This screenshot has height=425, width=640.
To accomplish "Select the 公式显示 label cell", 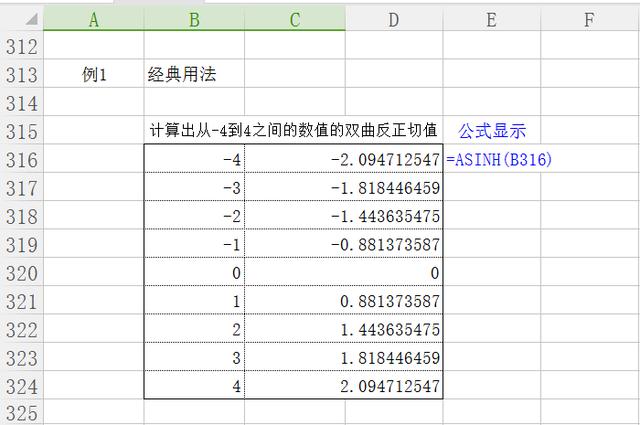I will pos(491,131).
